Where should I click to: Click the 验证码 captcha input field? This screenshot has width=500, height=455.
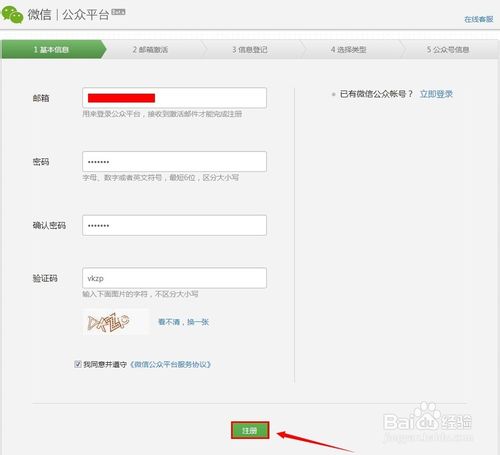(x=174, y=278)
